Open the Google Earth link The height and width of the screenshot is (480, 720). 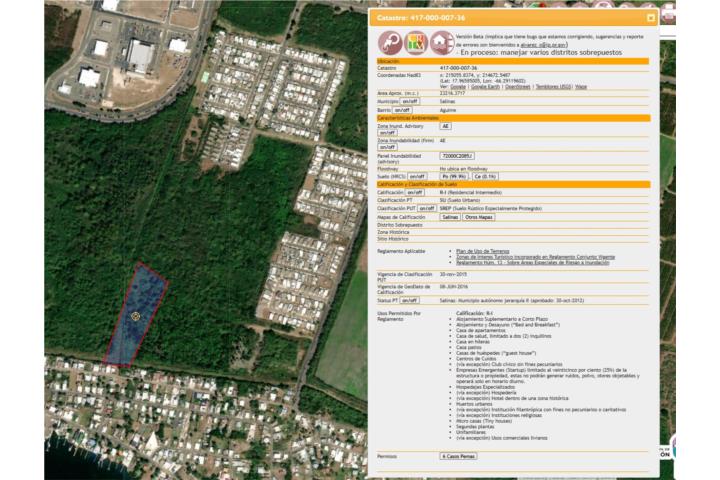tap(485, 86)
